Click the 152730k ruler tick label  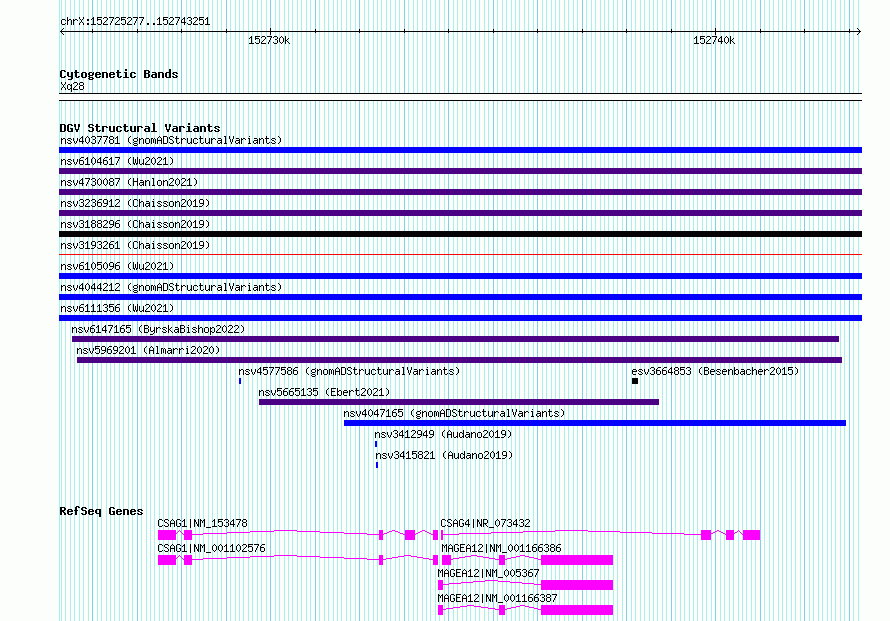tap(269, 40)
